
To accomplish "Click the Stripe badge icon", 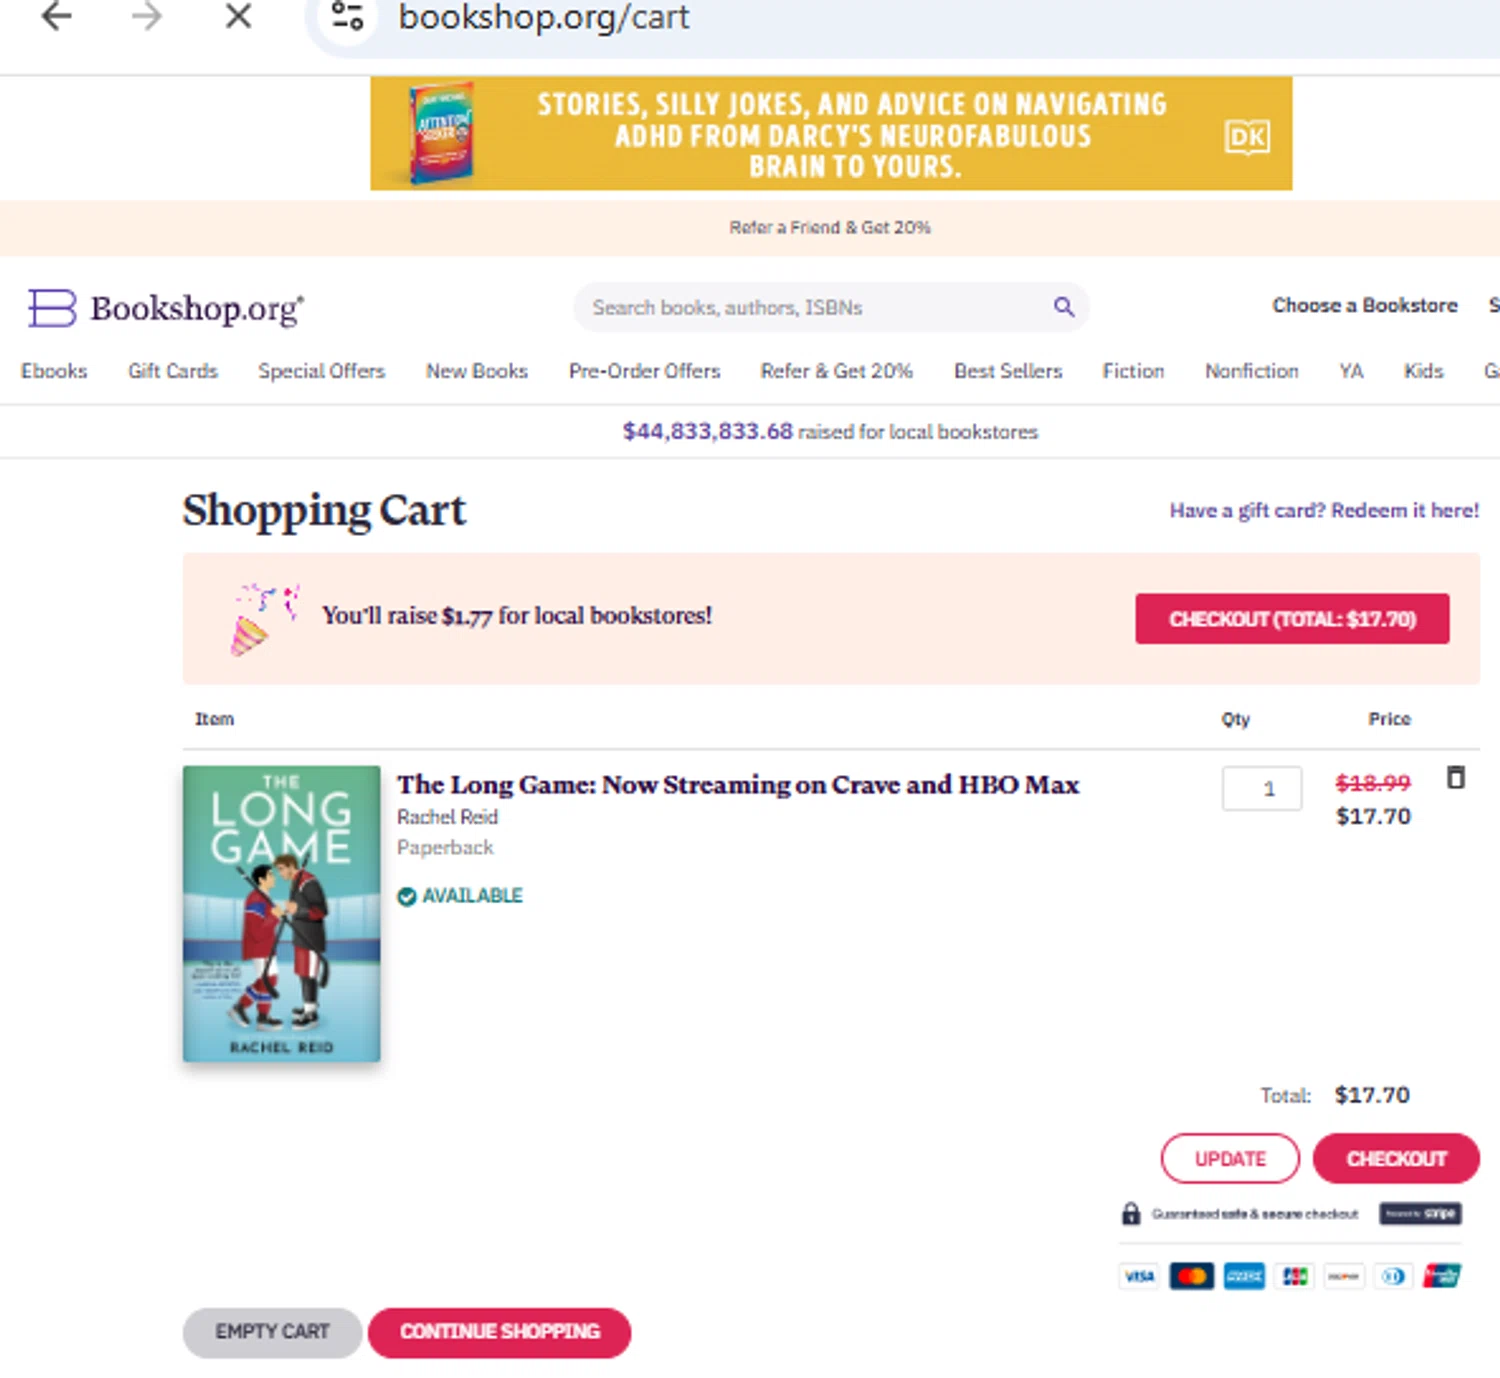I will (x=1420, y=1214).
